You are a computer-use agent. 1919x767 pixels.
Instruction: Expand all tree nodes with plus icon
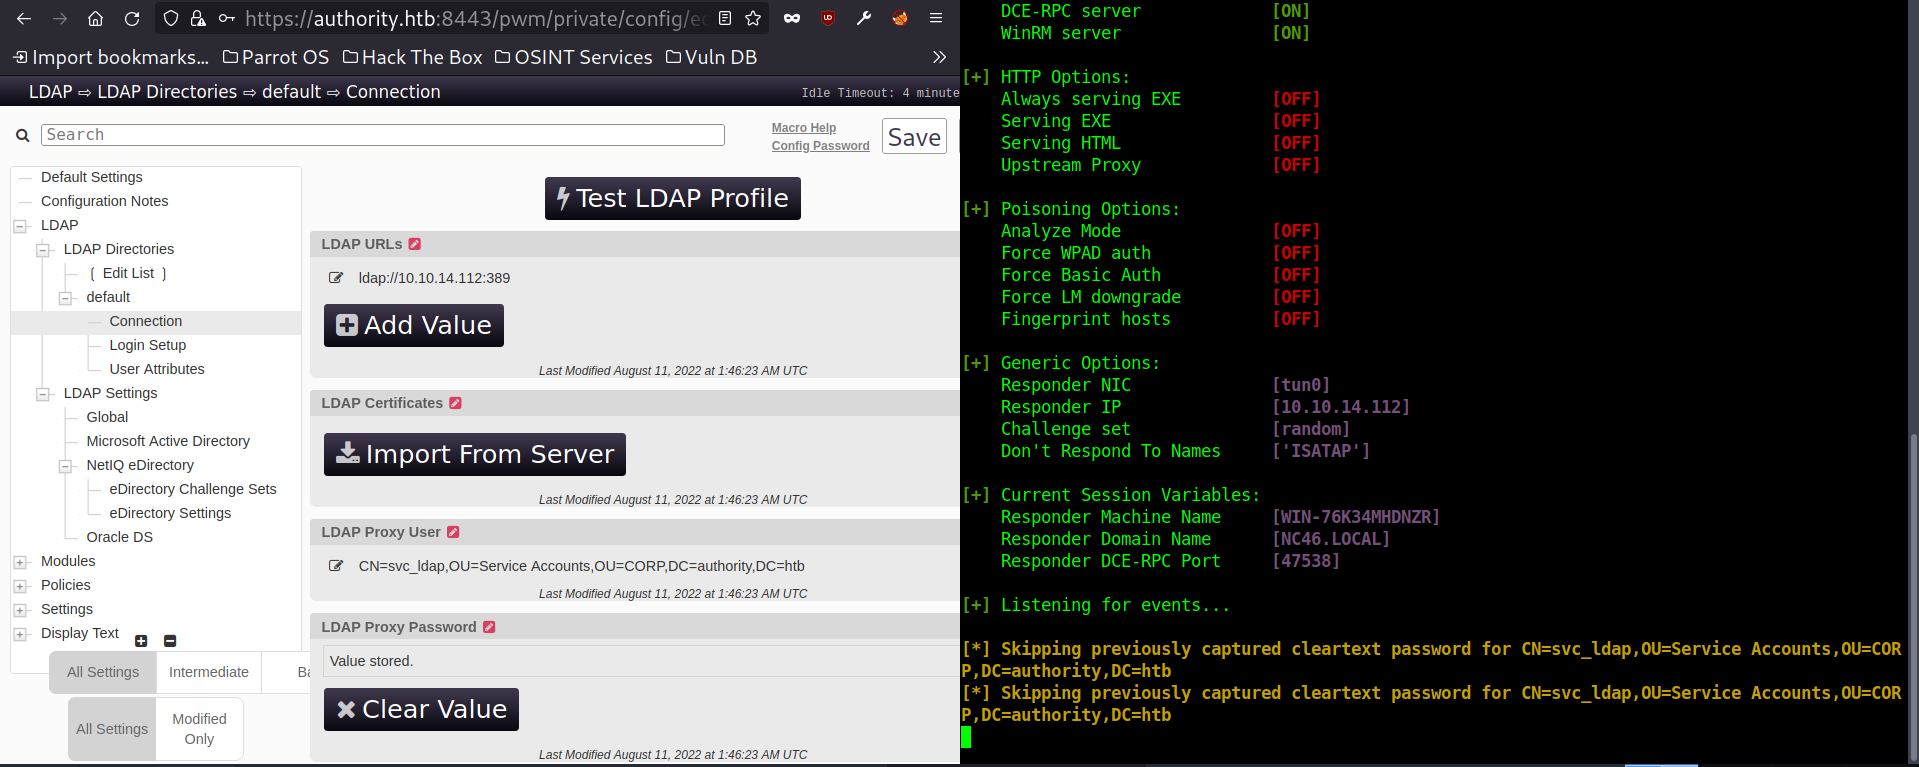click(141, 641)
